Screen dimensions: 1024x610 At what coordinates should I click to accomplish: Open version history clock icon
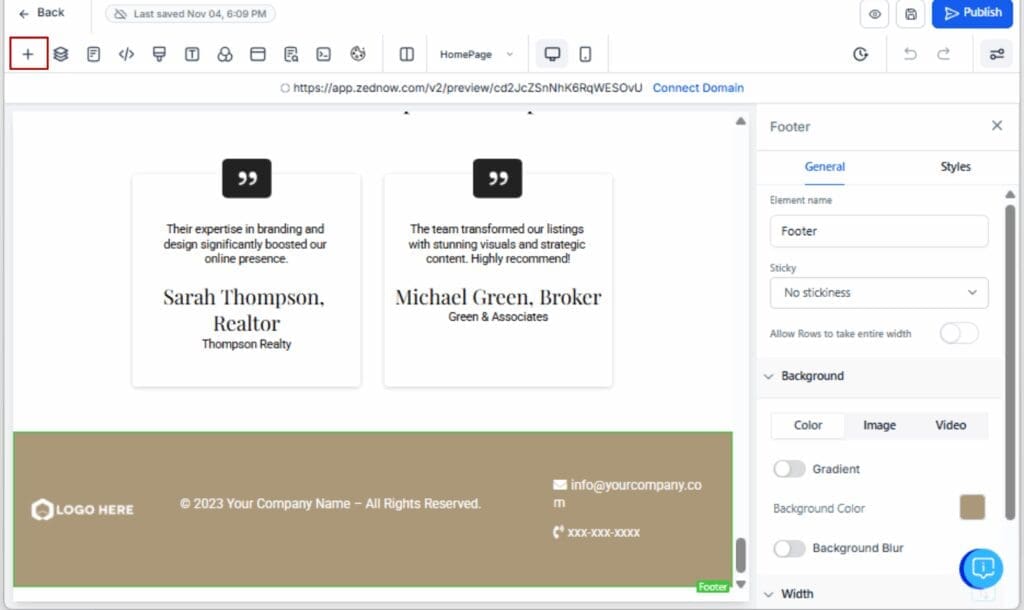point(861,54)
